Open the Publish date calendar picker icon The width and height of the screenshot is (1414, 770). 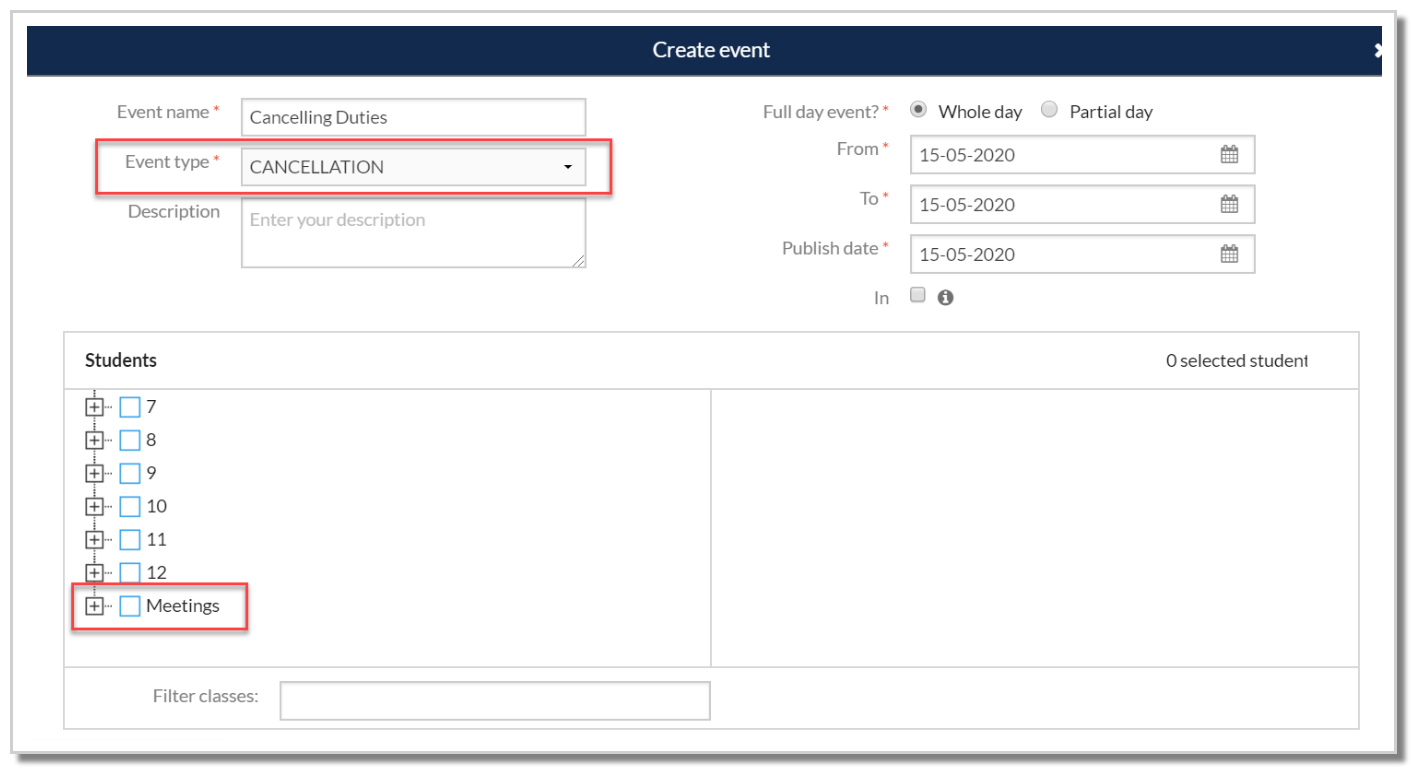(1229, 254)
